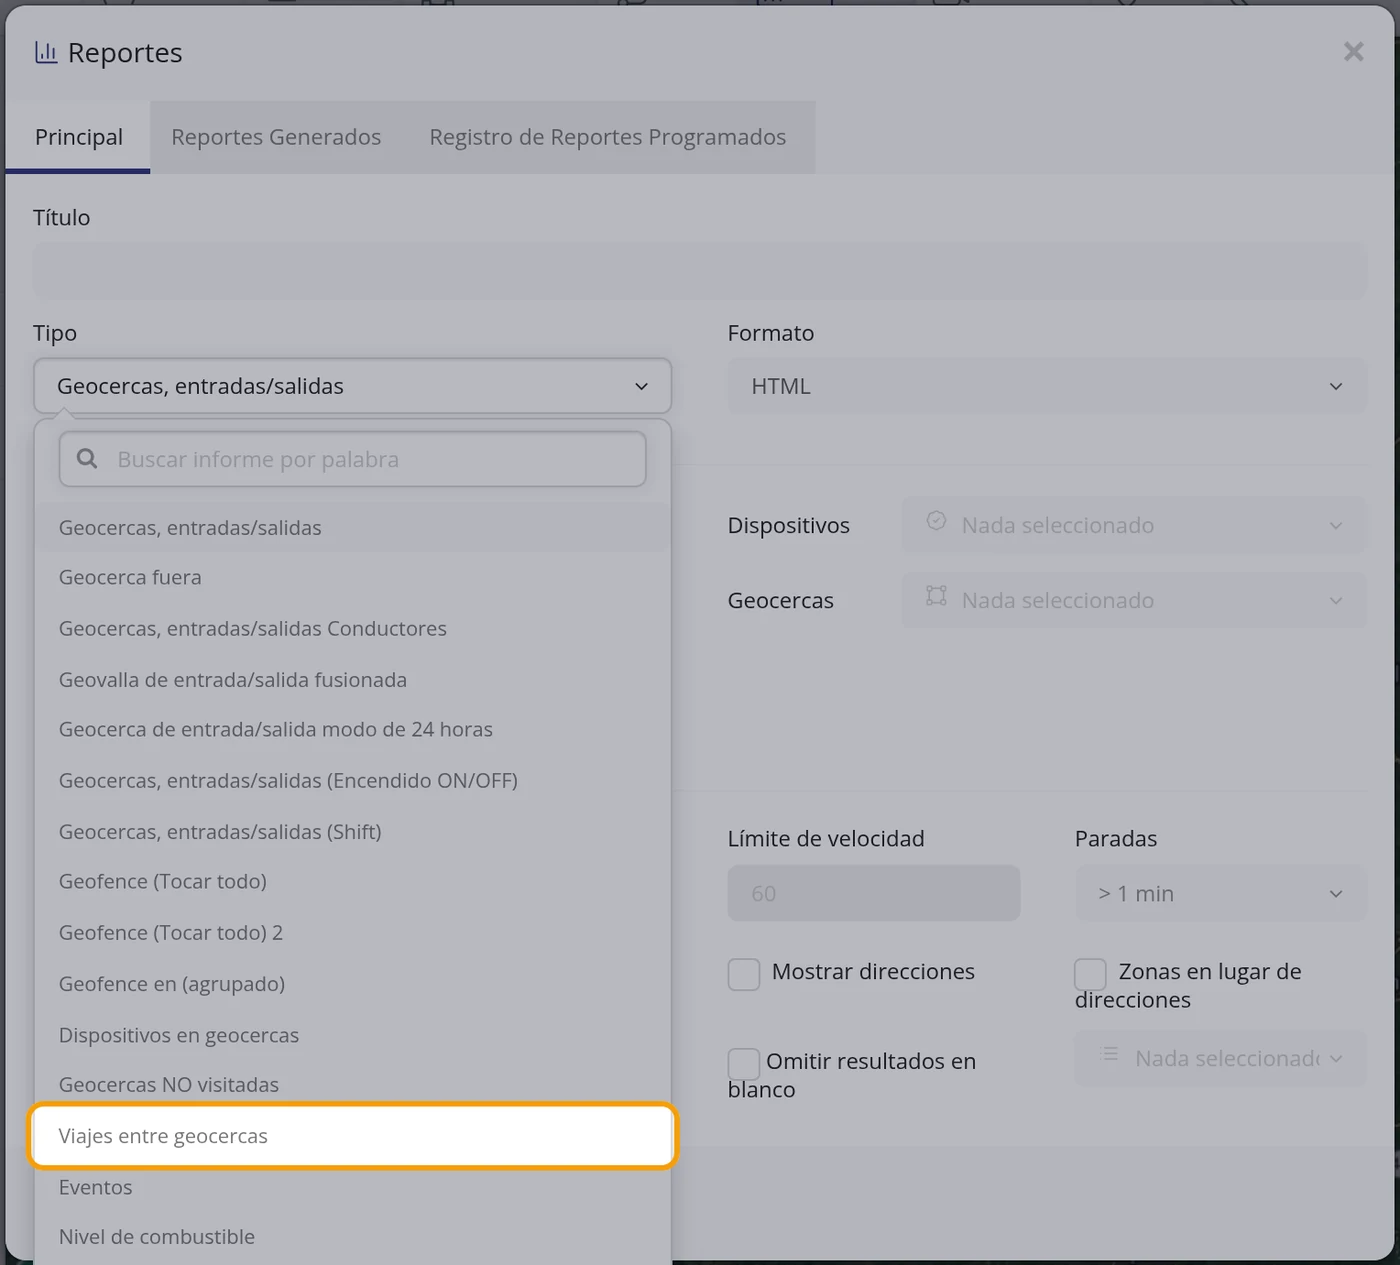Choose Geofence en (agrupado)
Viewport: 1400px width, 1265px height.
352,983
